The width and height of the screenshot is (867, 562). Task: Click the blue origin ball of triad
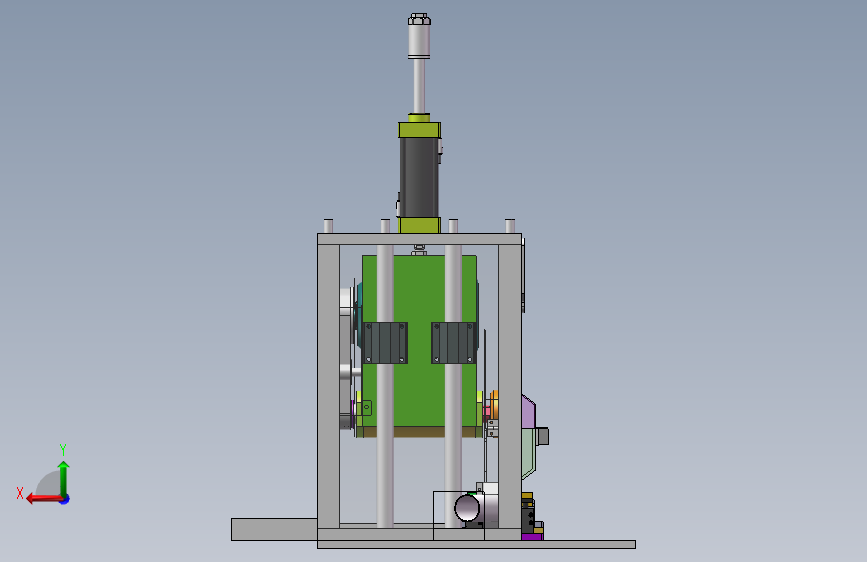(65, 499)
